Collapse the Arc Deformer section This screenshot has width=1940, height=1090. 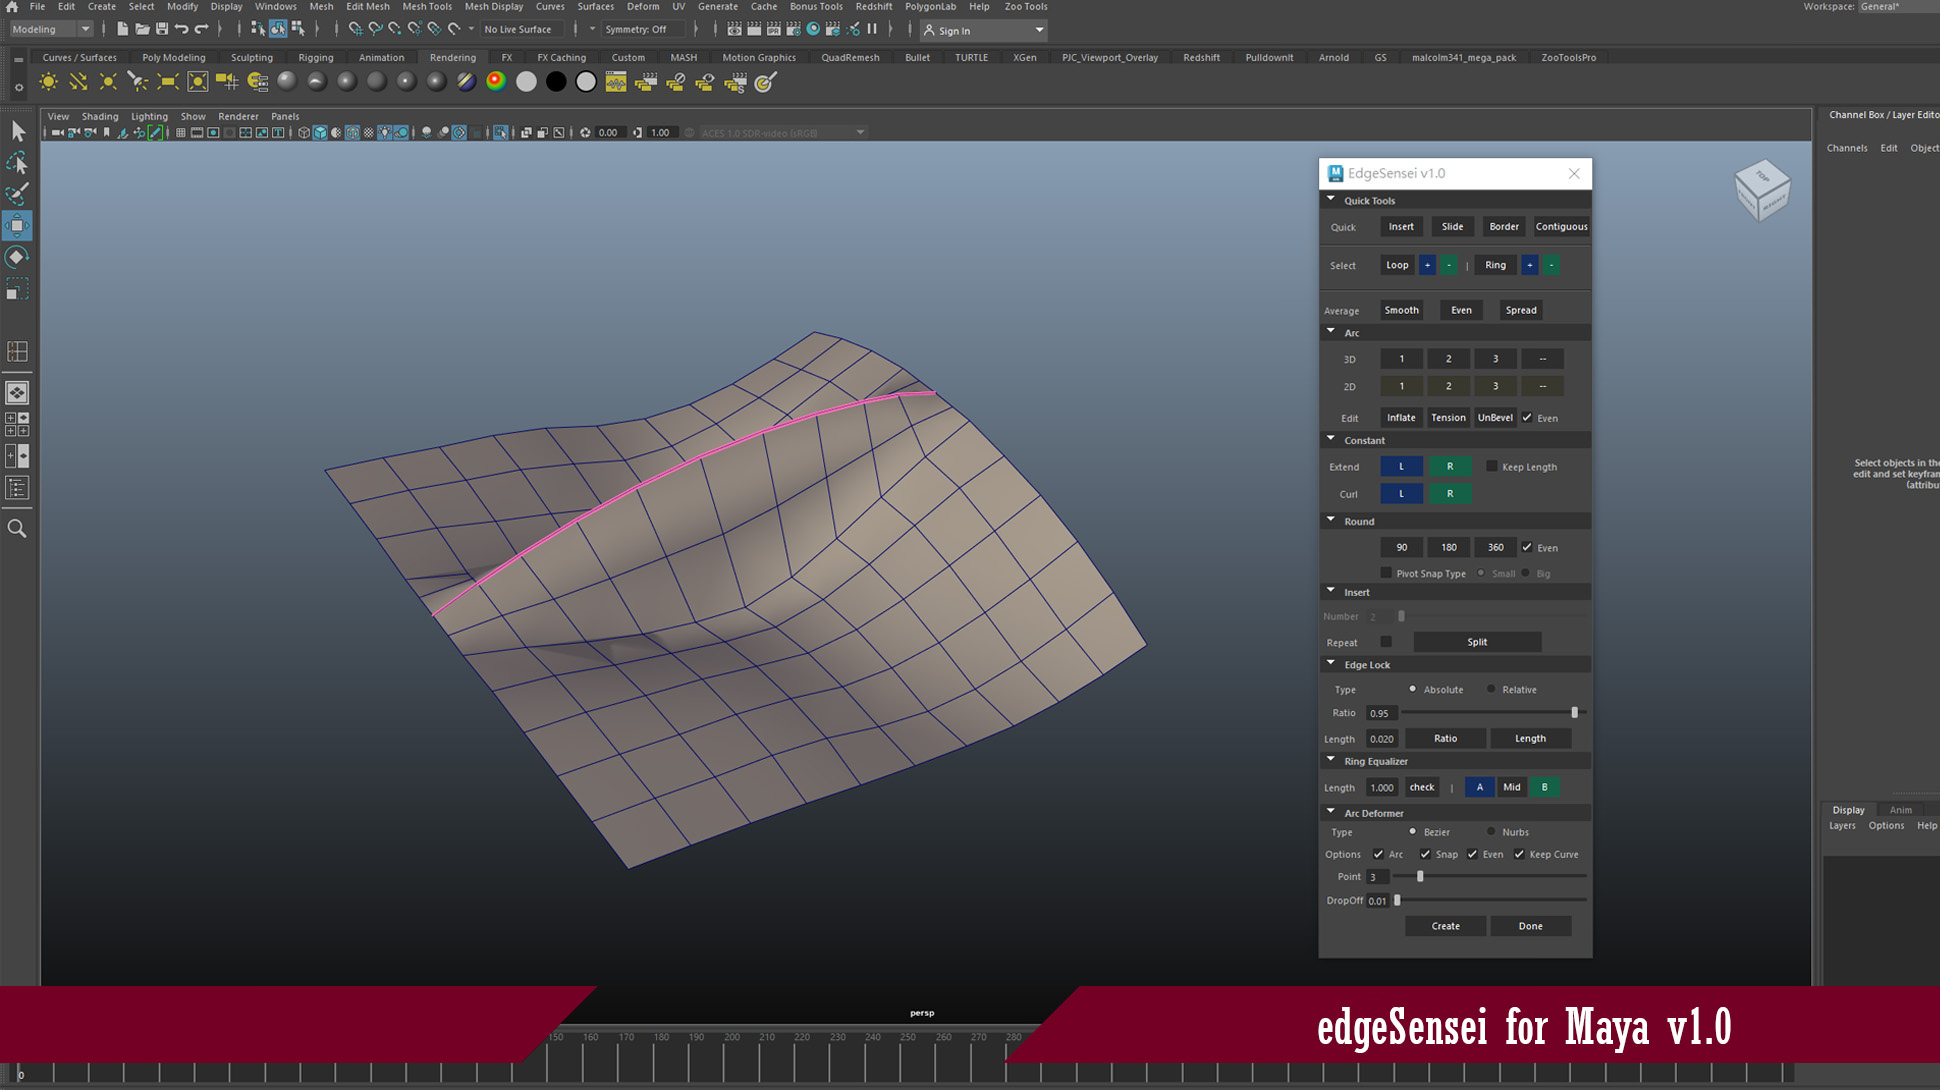1331,812
